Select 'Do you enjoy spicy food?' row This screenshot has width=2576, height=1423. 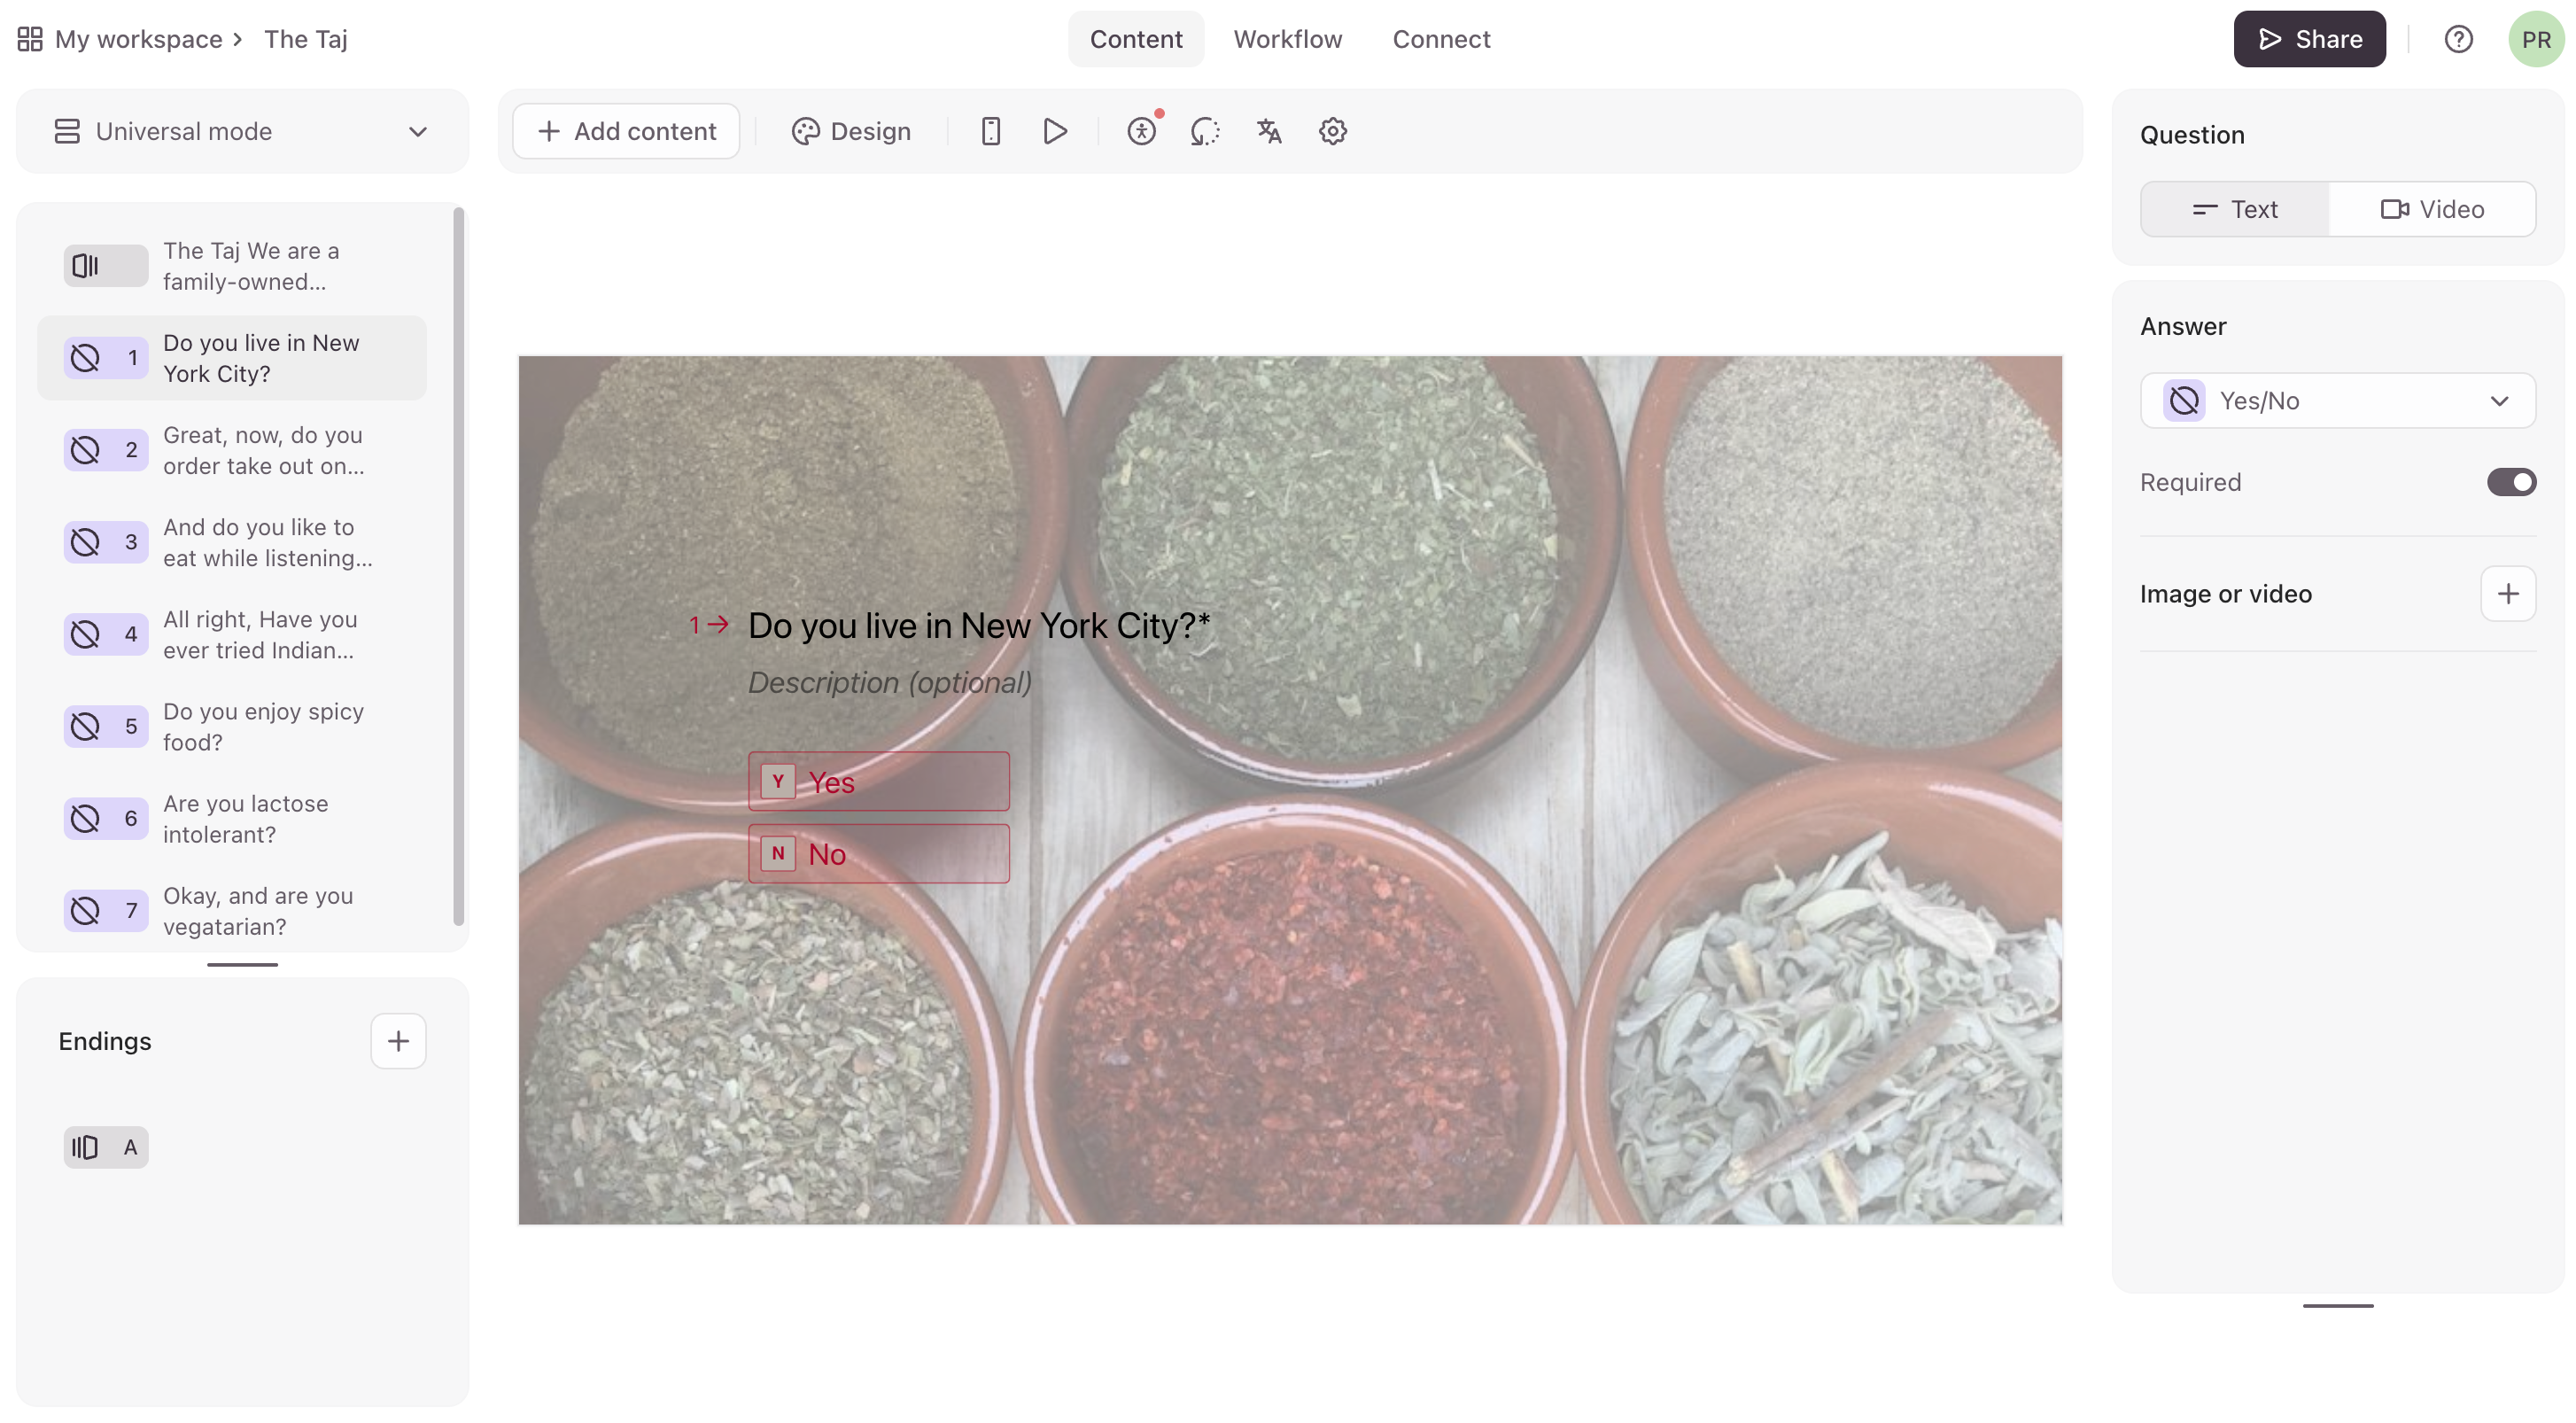pos(232,726)
